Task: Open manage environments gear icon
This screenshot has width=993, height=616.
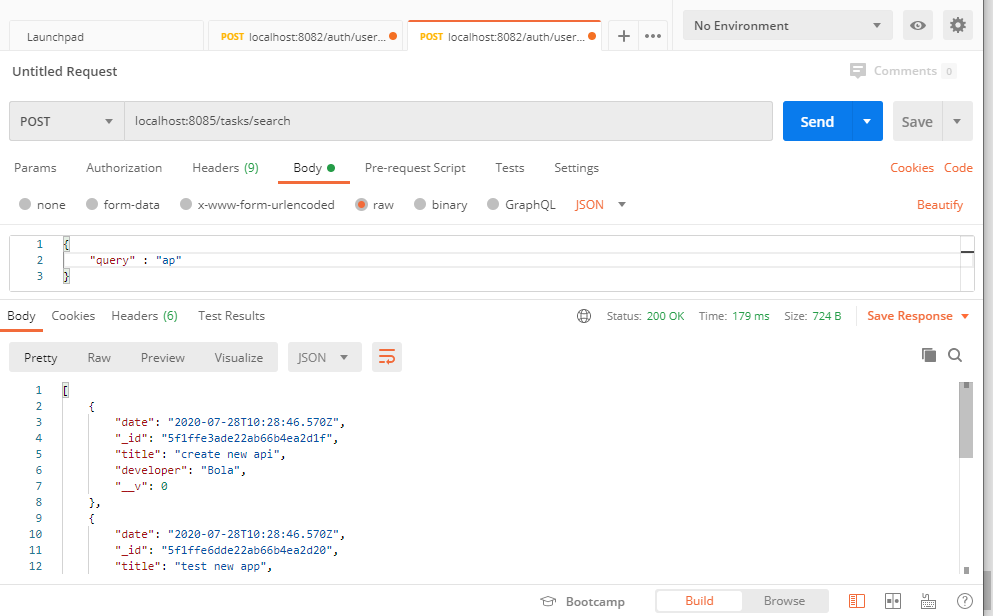Action: click(x=958, y=25)
